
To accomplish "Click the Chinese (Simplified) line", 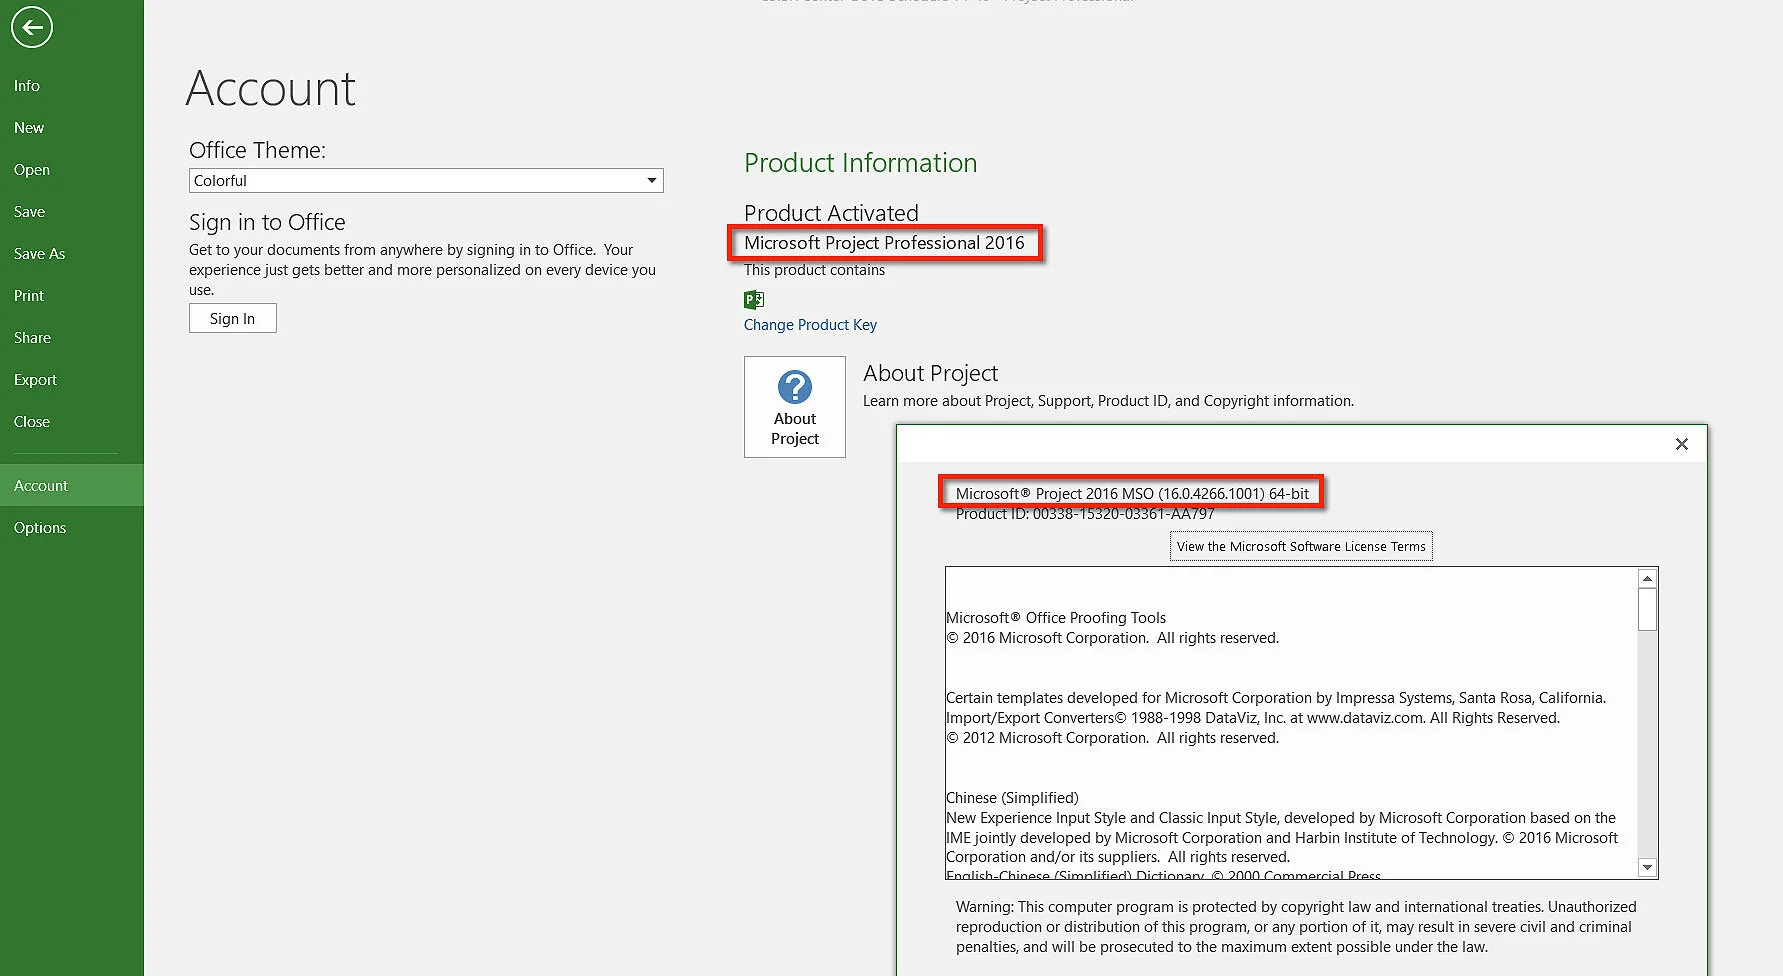I will (x=1012, y=798).
